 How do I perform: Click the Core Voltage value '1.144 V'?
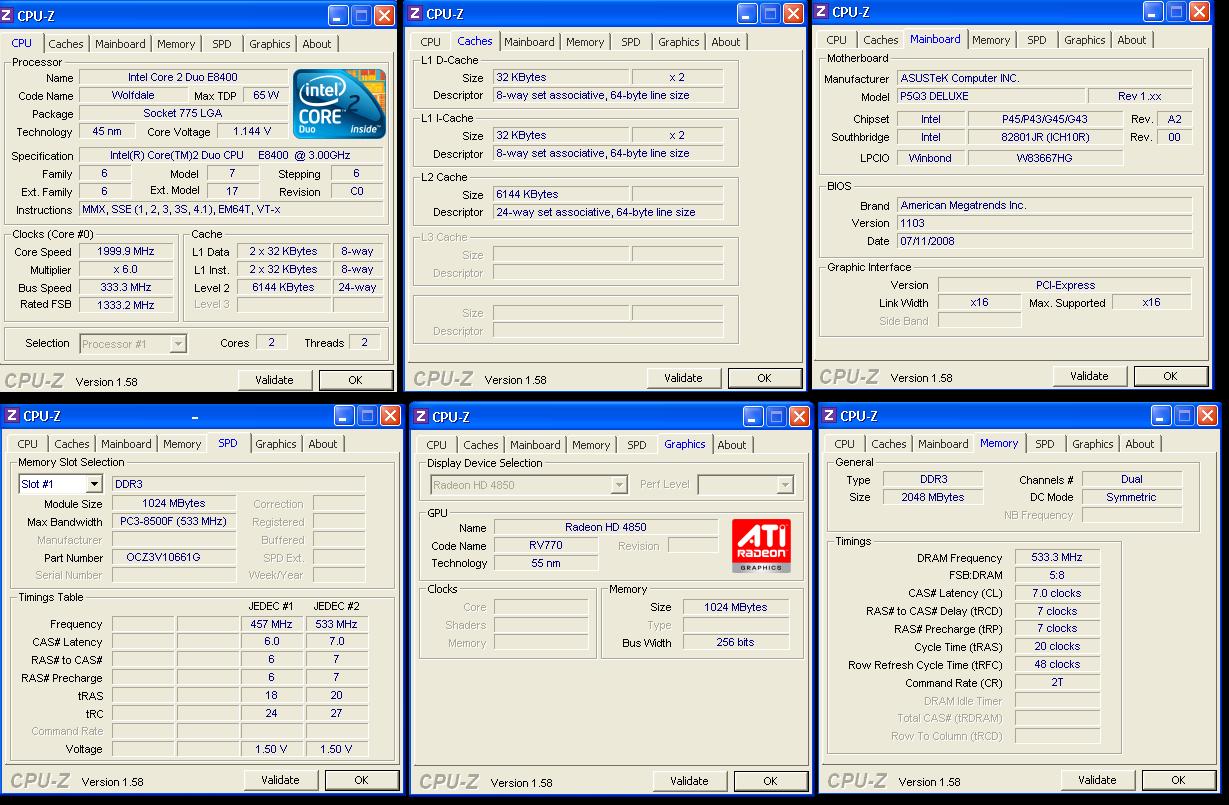[x=252, y=131]
